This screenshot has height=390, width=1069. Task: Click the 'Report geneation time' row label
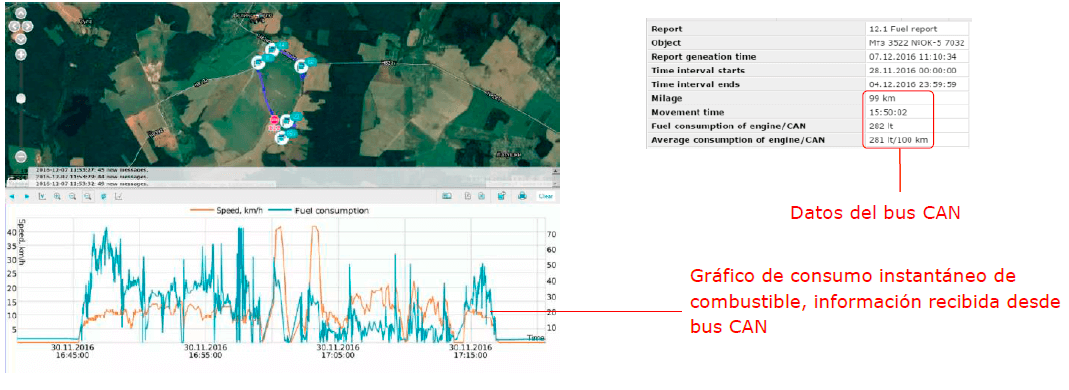(704, 57)
